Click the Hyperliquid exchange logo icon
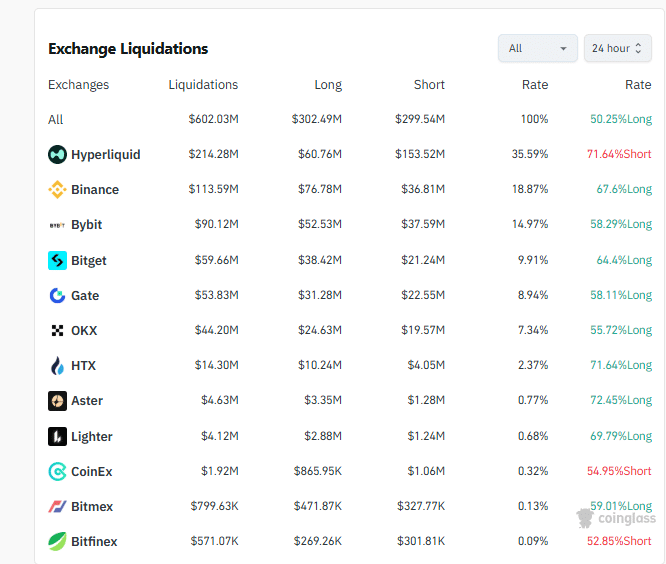 point(57,154)
